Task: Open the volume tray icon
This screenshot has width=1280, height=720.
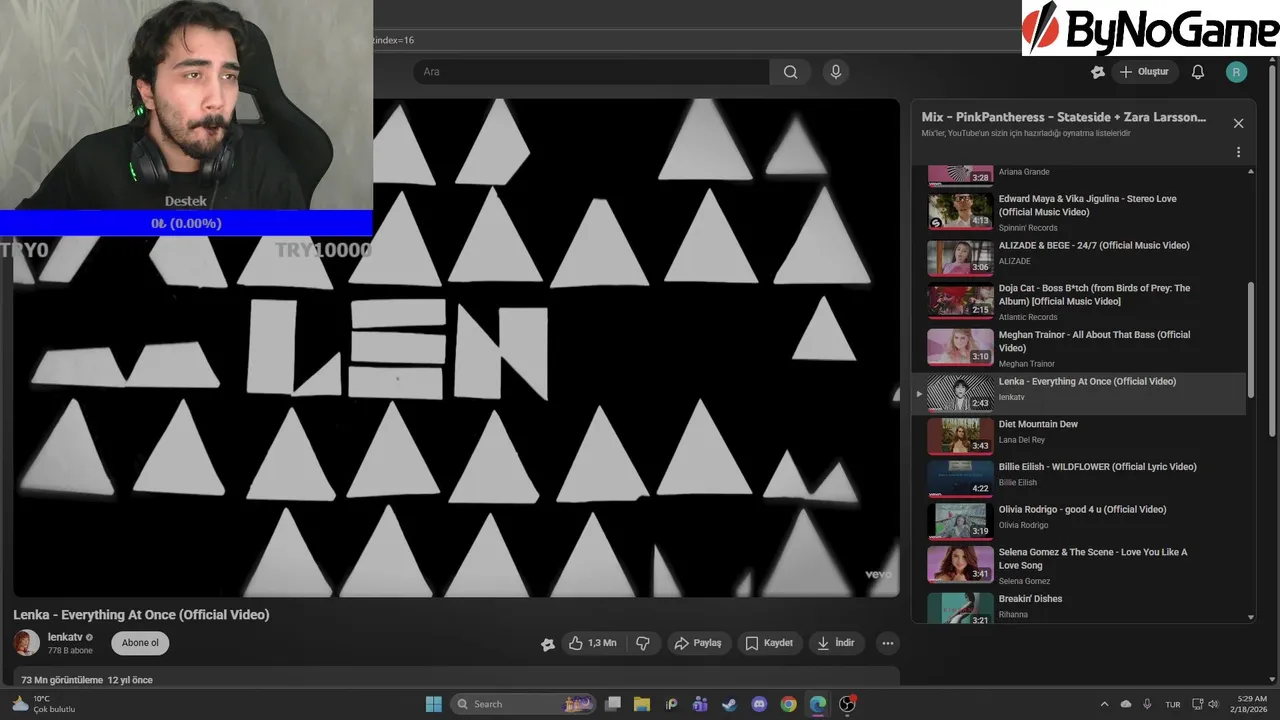Action: click(1214, 704)
